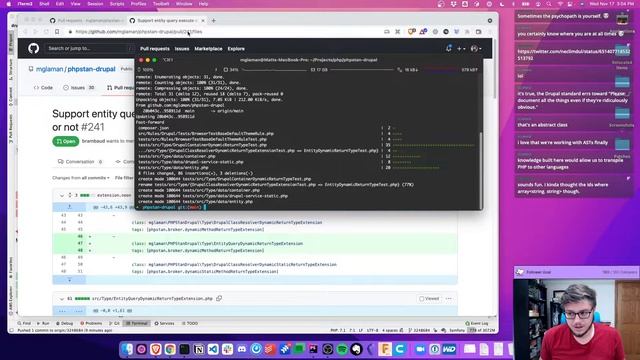Open the phpstan-drupal repository link
640x360 pixels.
click(91, 69)
